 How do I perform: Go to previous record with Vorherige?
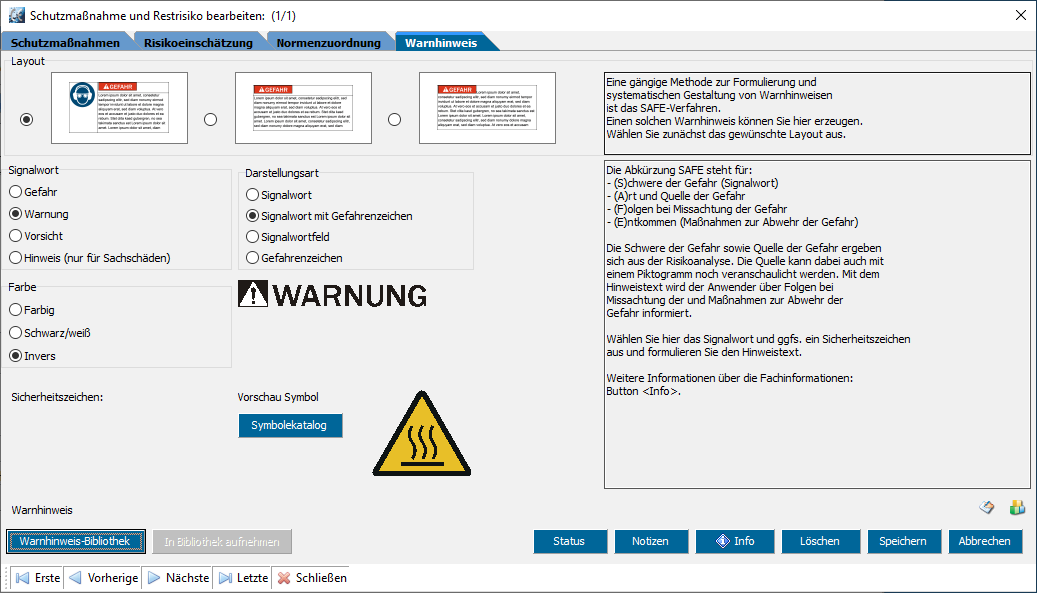[x=103, y=578]
